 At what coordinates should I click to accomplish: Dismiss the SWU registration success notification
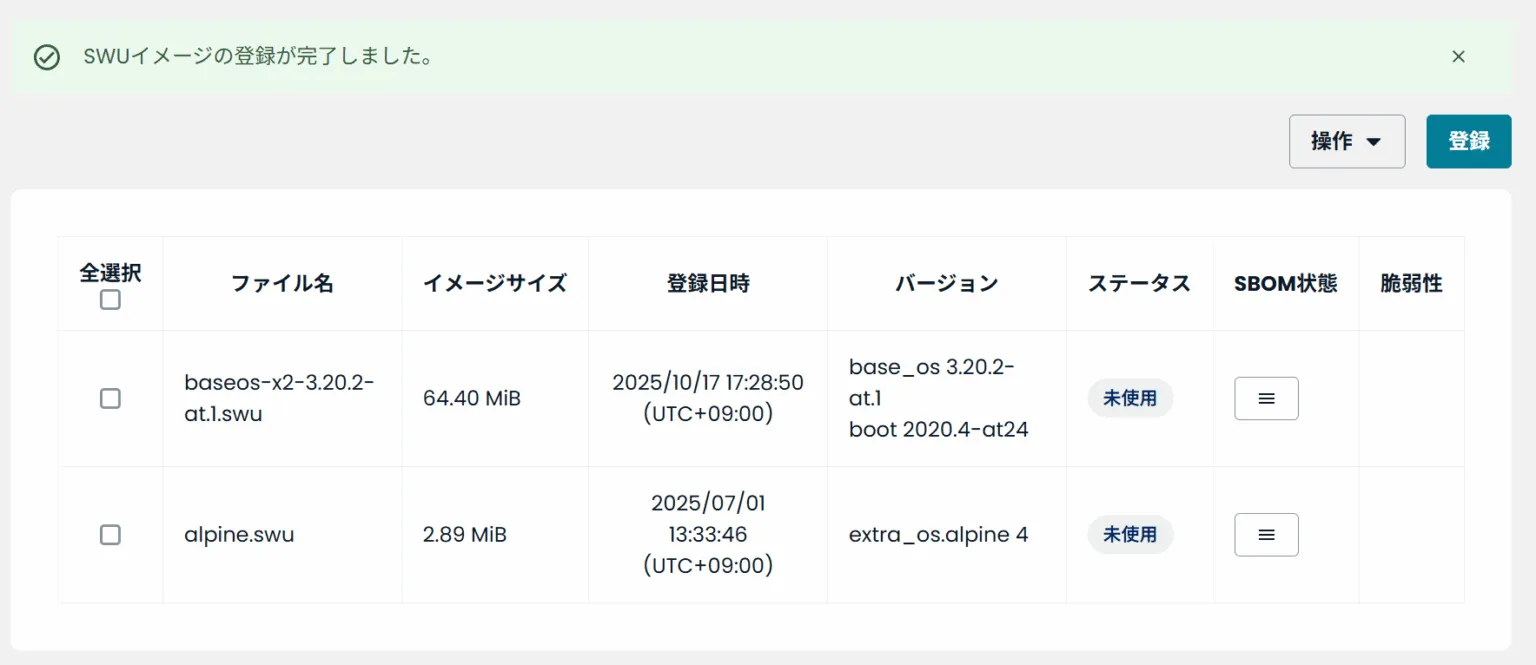point(1458,57)
